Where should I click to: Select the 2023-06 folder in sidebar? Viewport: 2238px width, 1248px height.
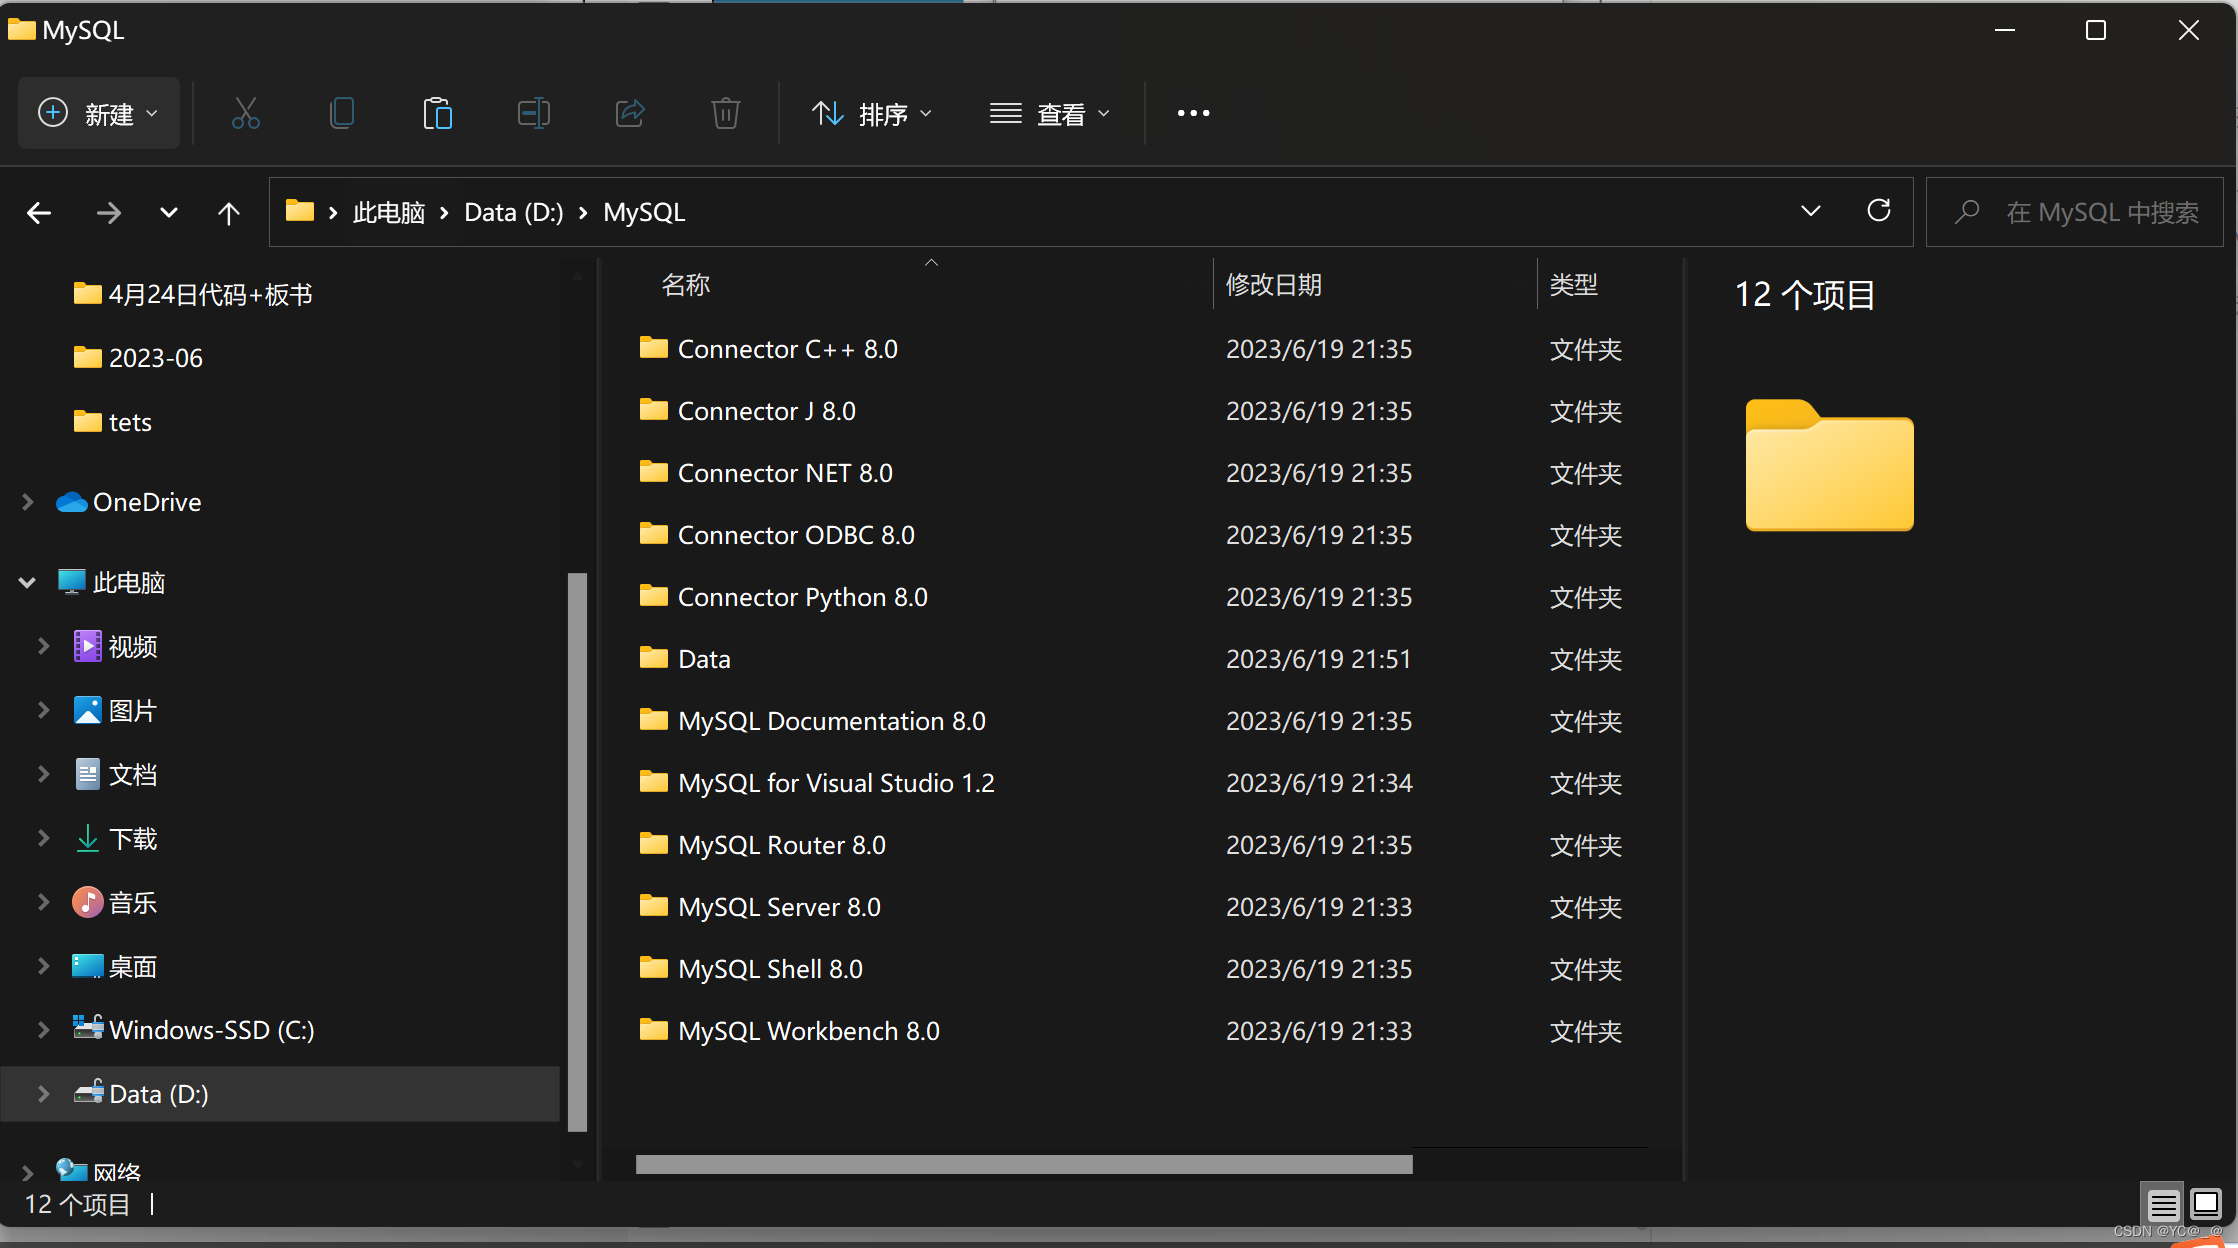click(138, 358)
